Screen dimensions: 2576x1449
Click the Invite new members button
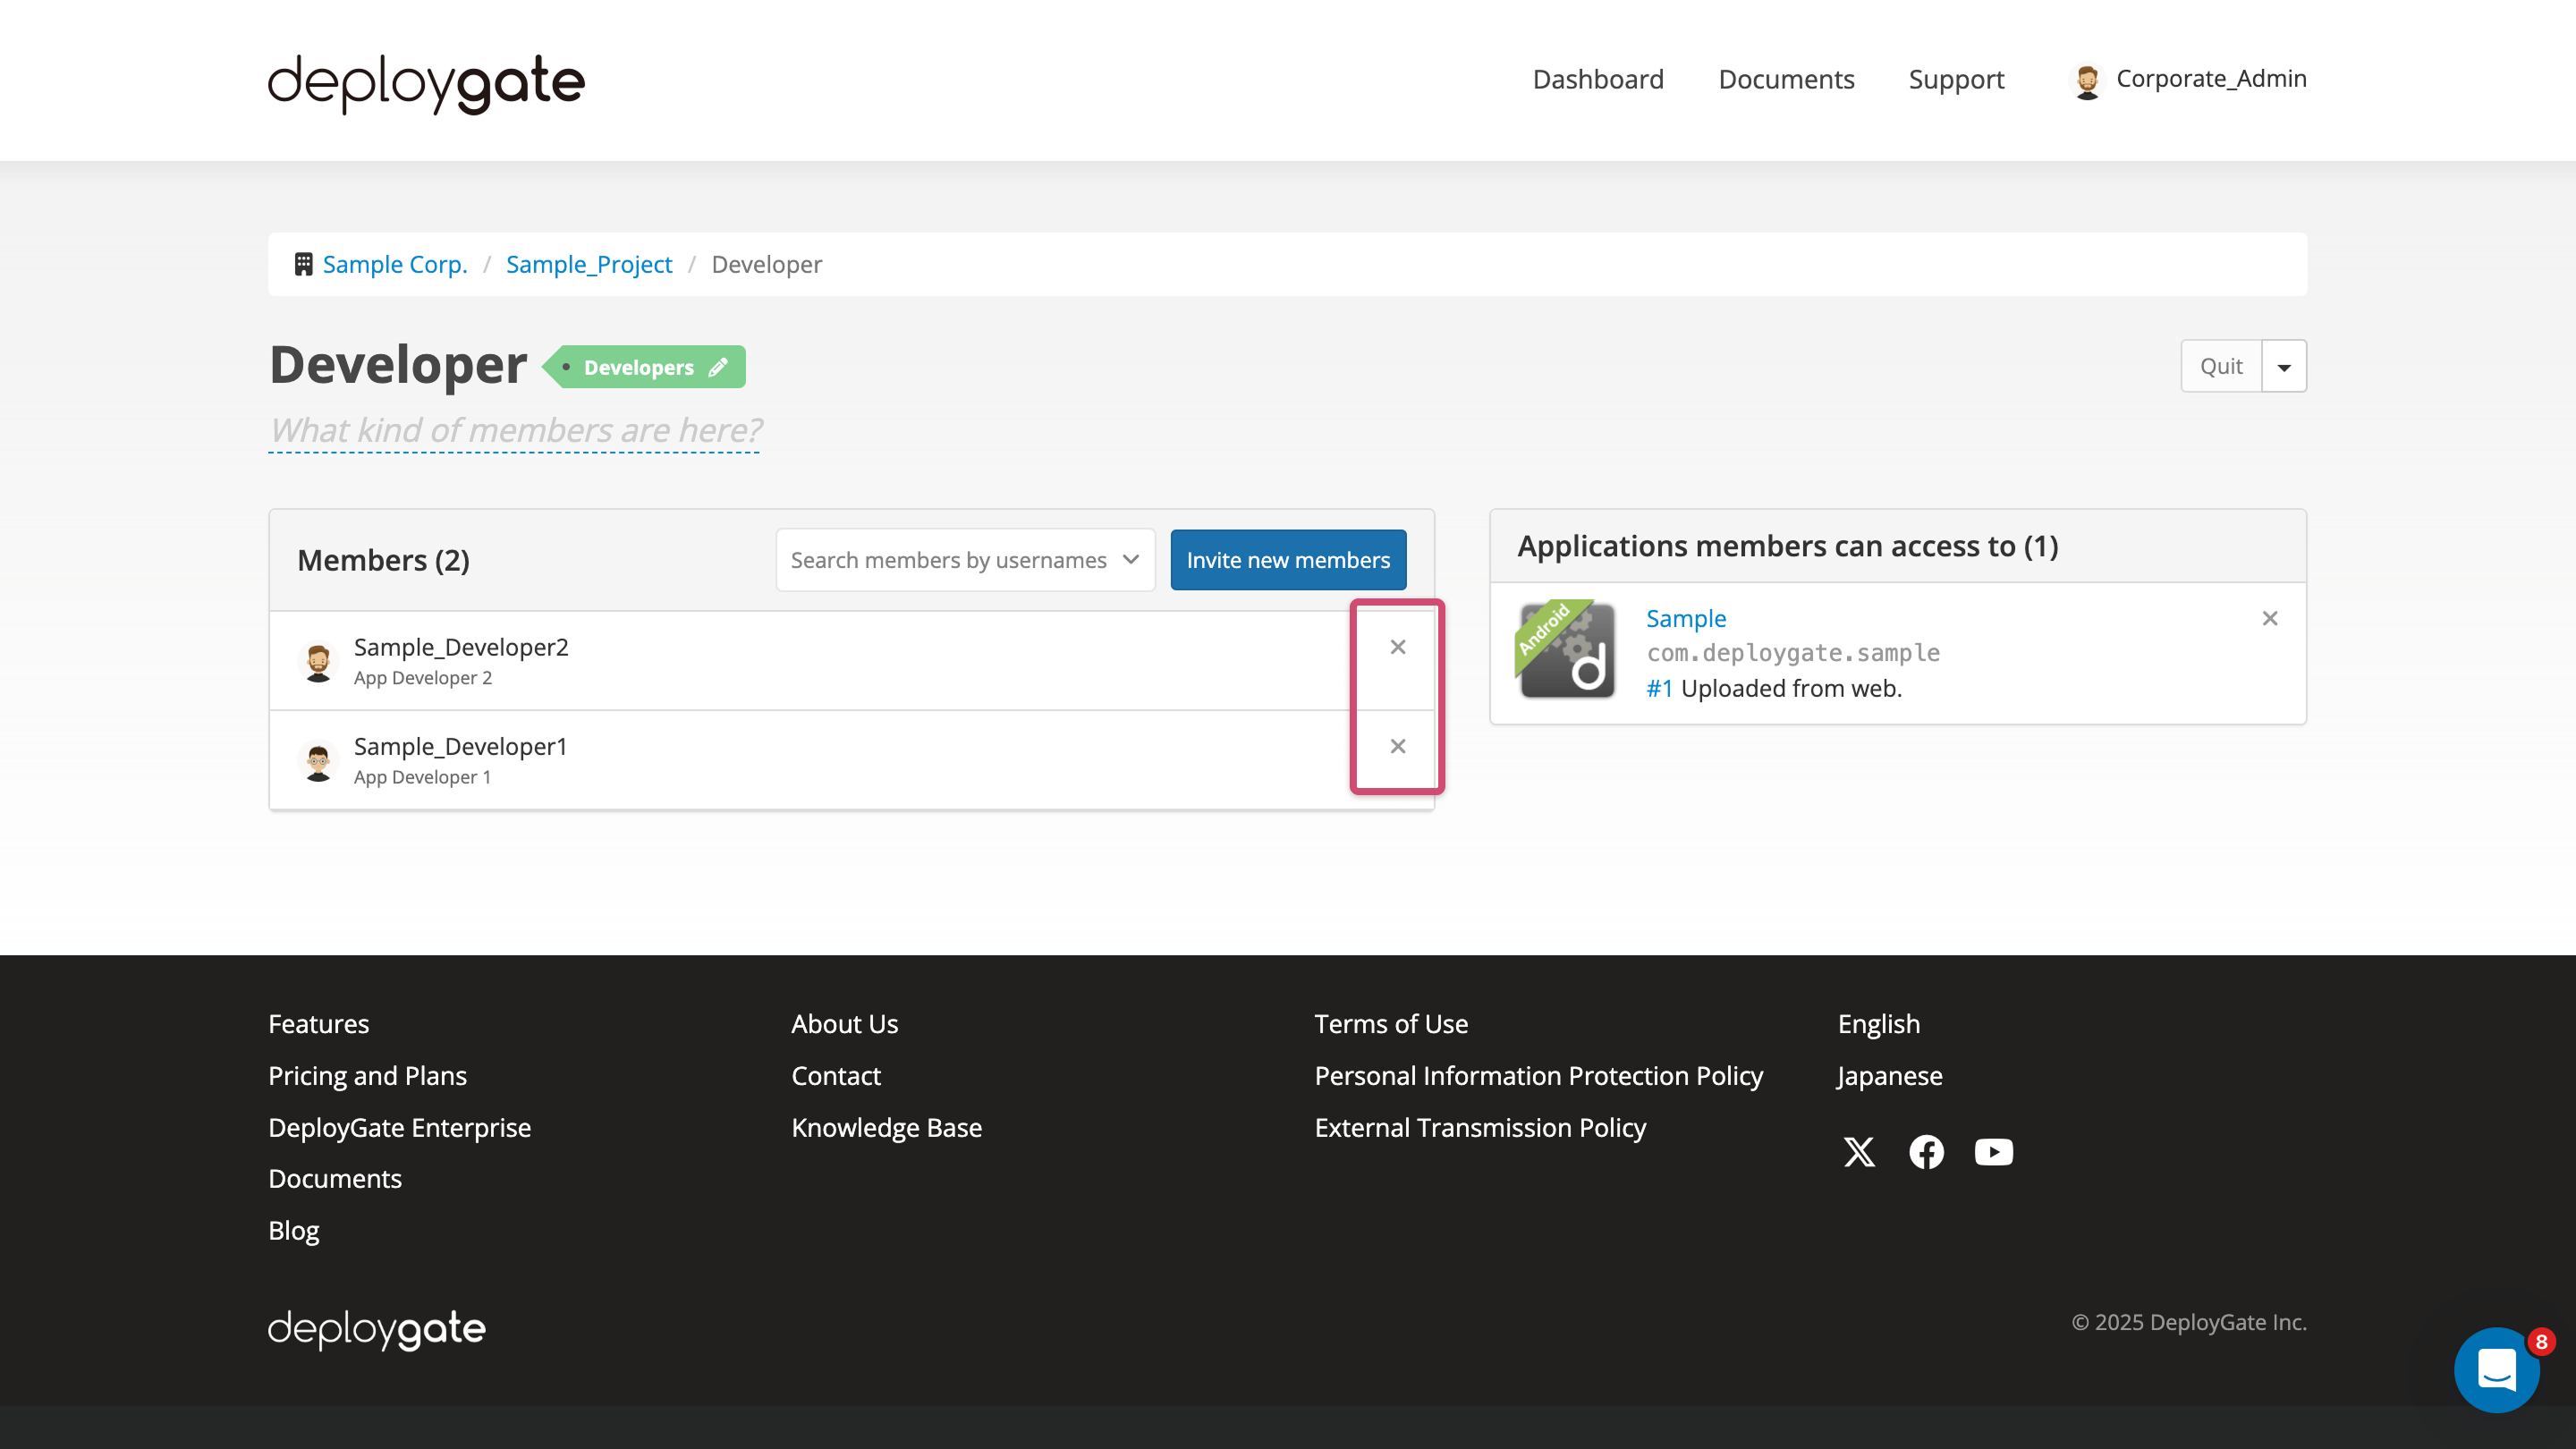coord(1288,560)
